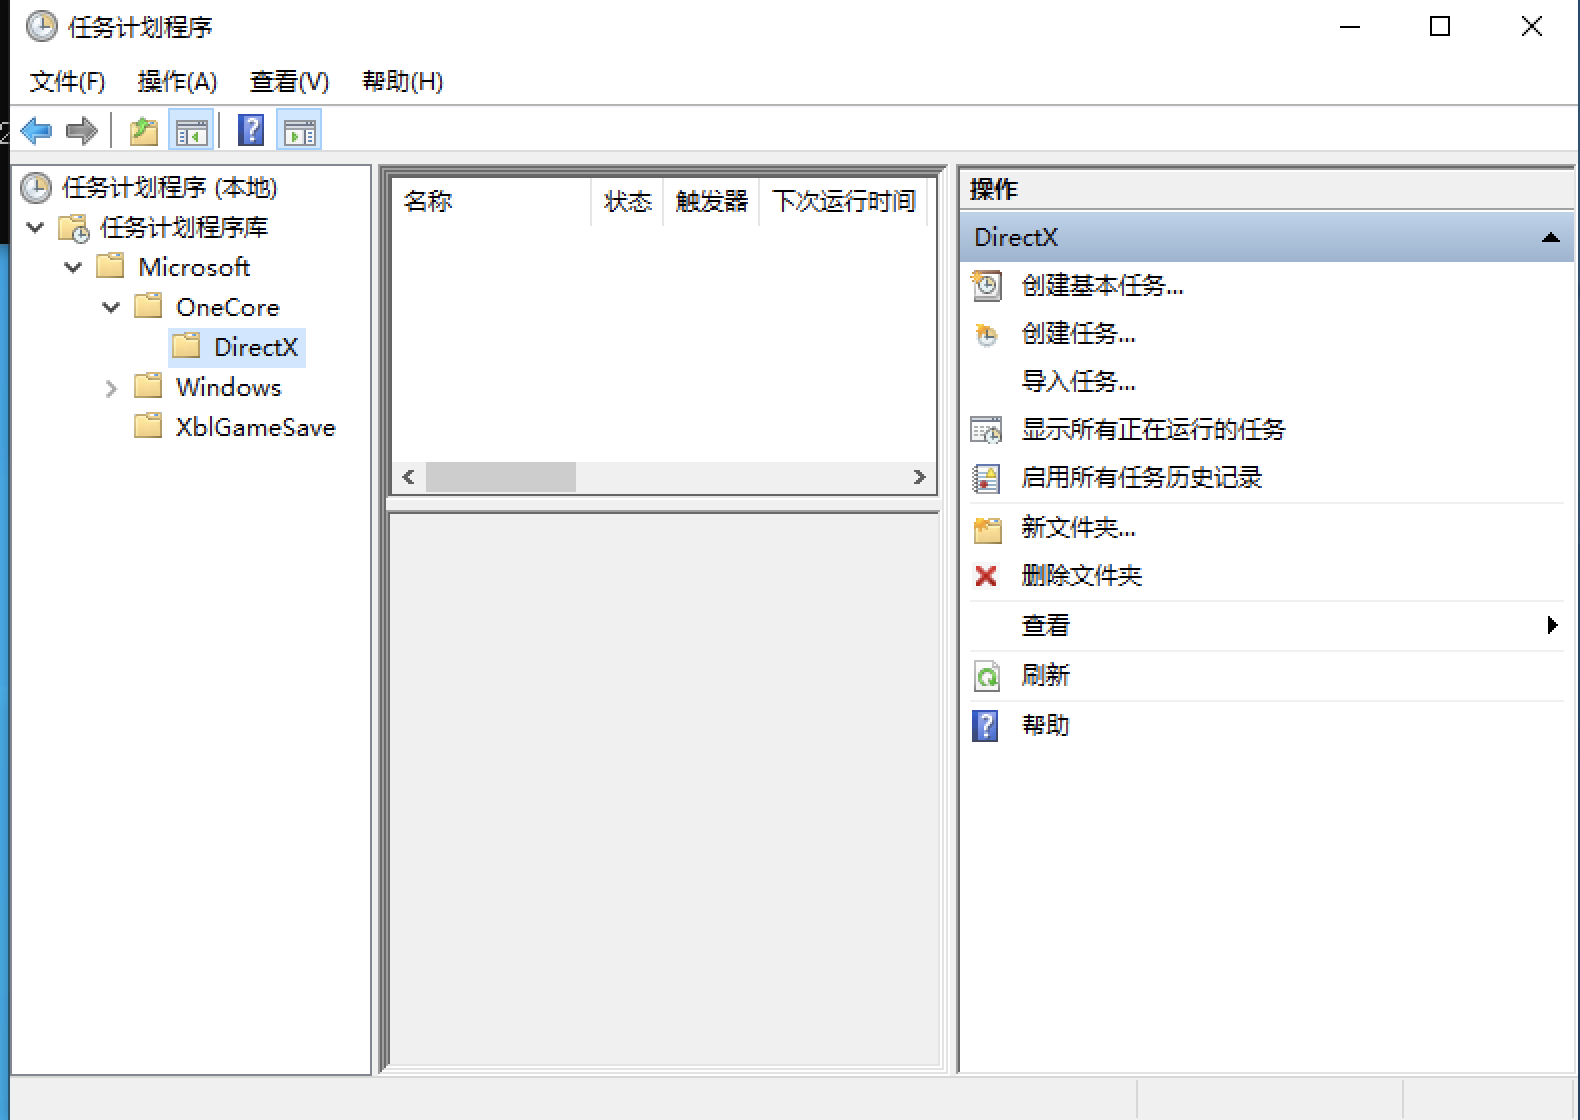Viewport: 1580px width, 1120px height.
Task: Click the task list horizontal scrollbar right arrow
Action: [919, 478]
